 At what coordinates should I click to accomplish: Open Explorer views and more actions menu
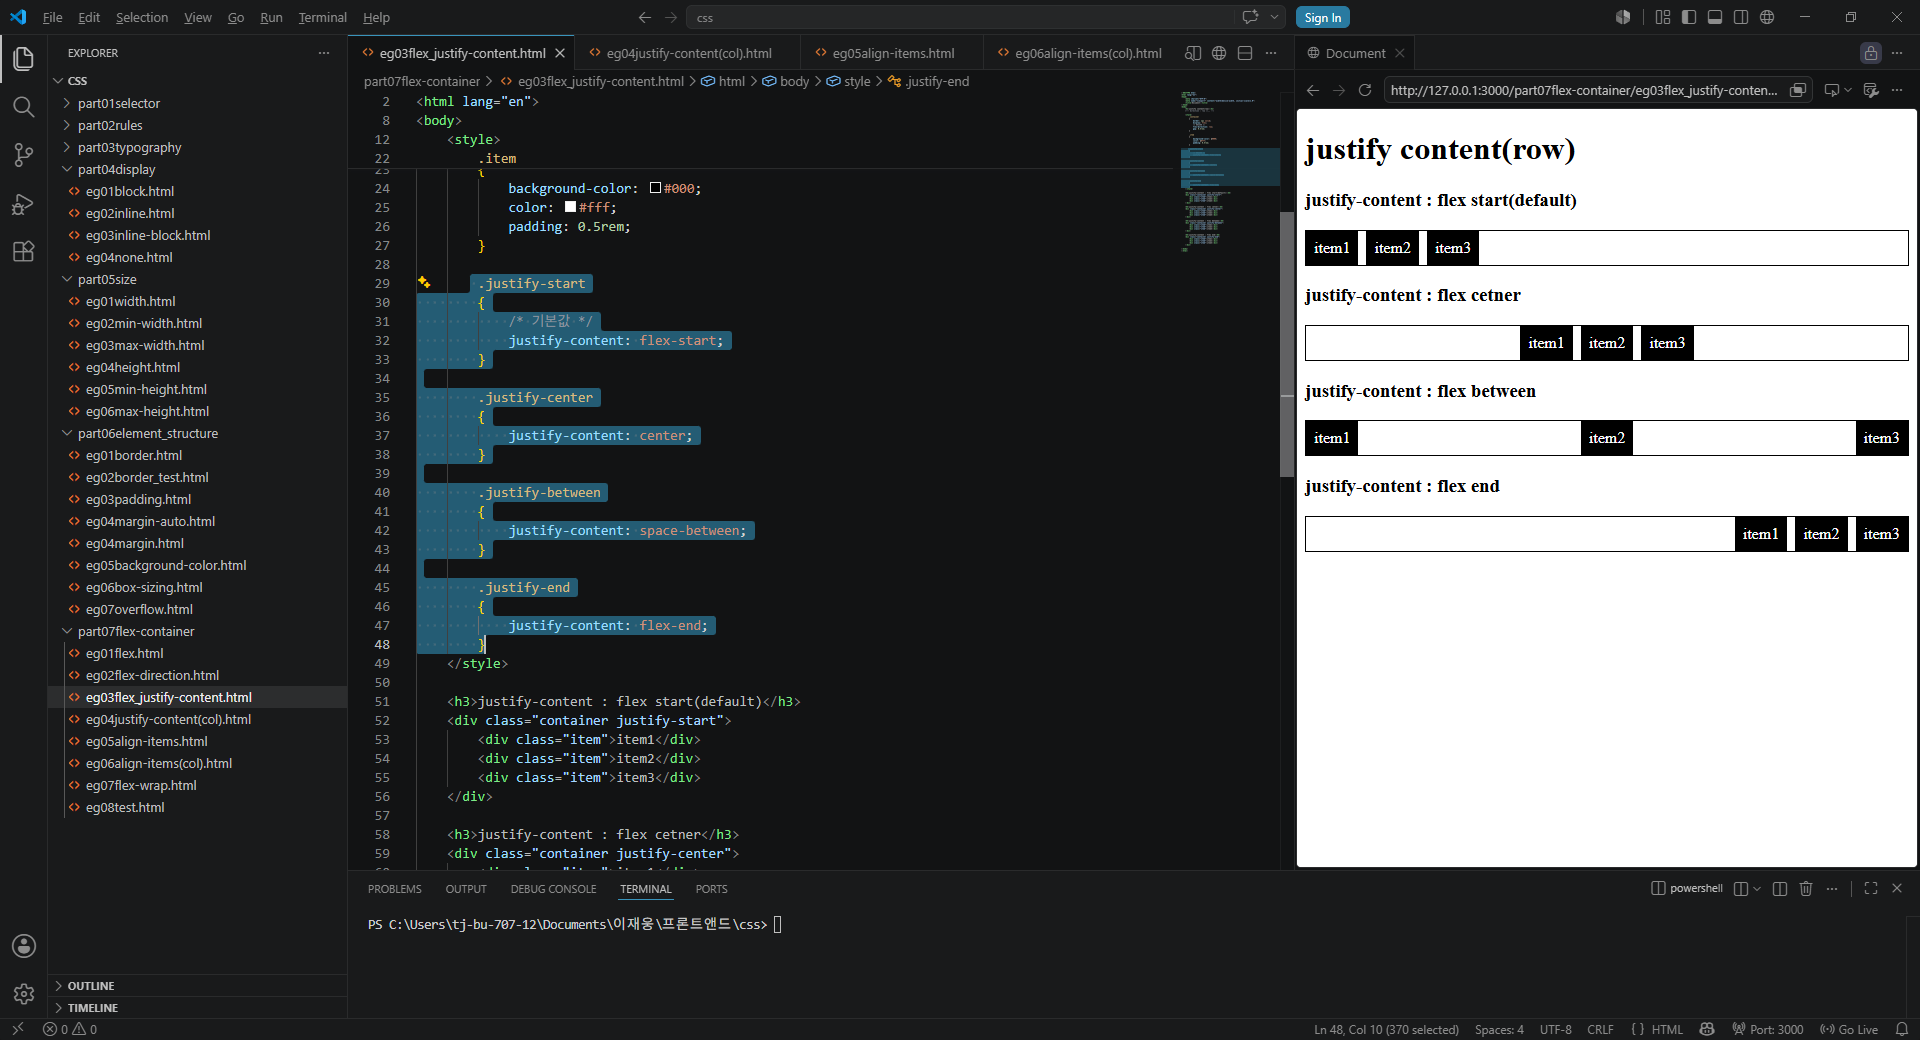[x=324, y=53]
